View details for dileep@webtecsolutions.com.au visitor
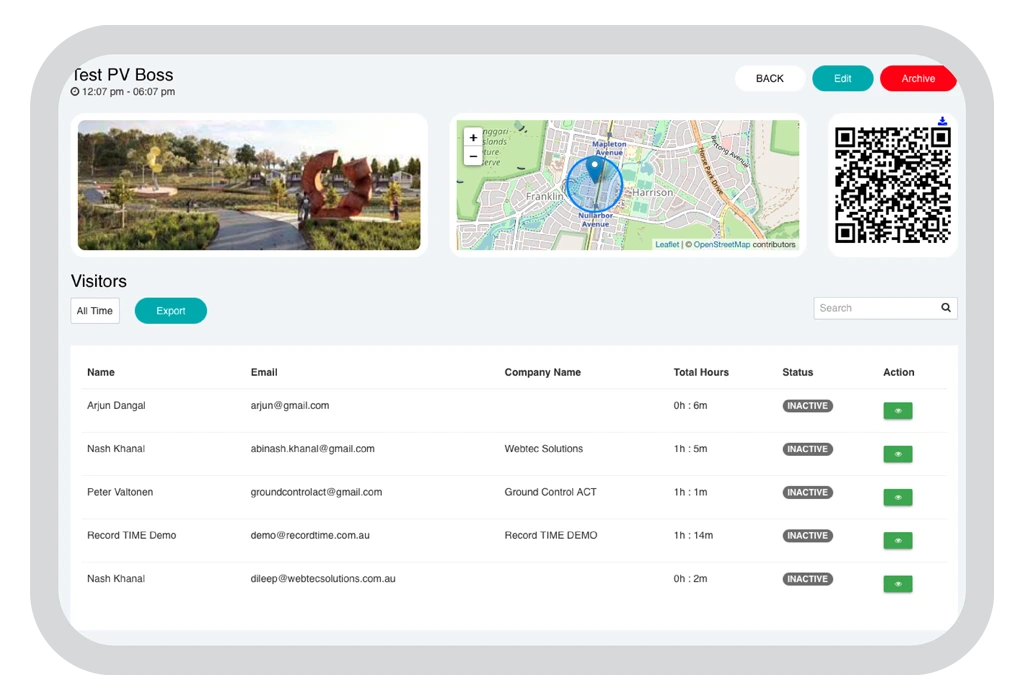The width and height of the screenshot is (1024, 700). click(x=897, y=584)
